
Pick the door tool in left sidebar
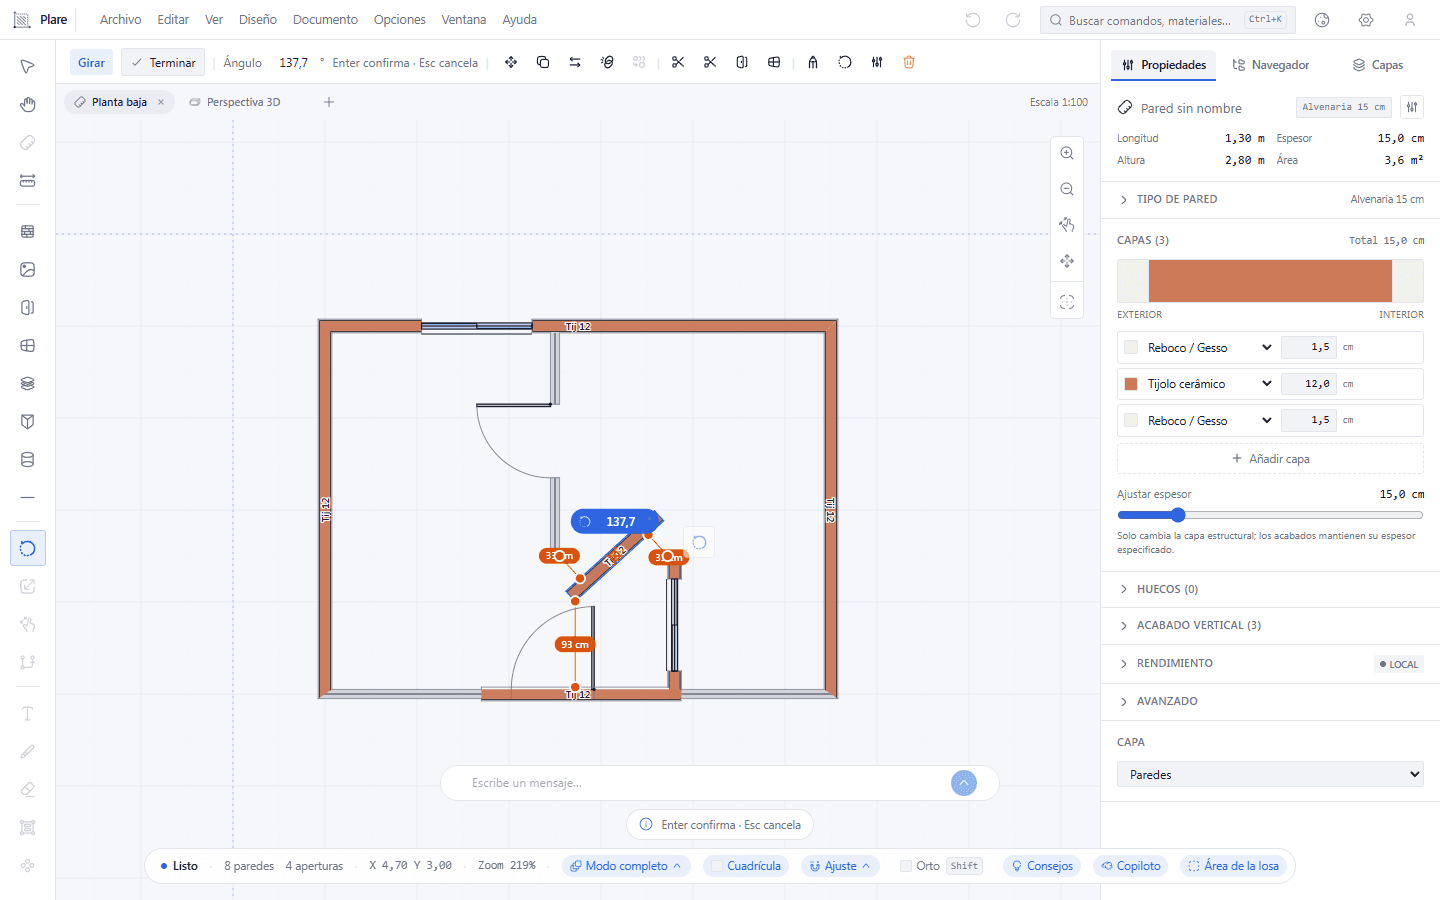[28, 307]
